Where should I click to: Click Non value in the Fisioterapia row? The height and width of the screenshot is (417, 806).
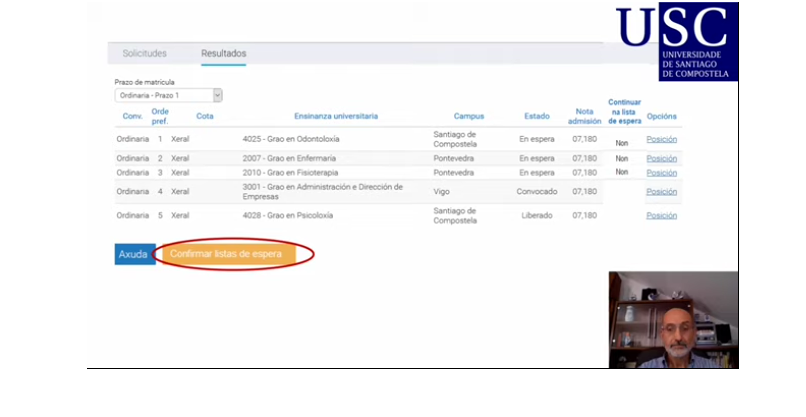622,172
